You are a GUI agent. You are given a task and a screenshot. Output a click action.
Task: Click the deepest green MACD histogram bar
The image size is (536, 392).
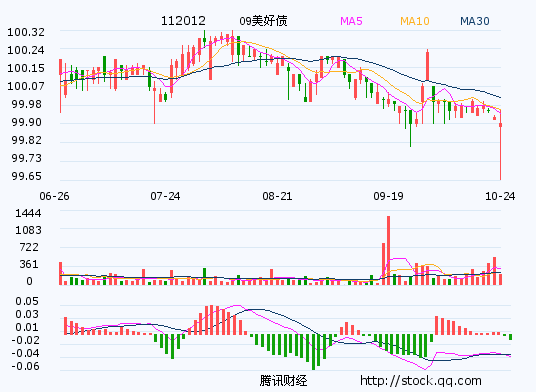(313, 352)
